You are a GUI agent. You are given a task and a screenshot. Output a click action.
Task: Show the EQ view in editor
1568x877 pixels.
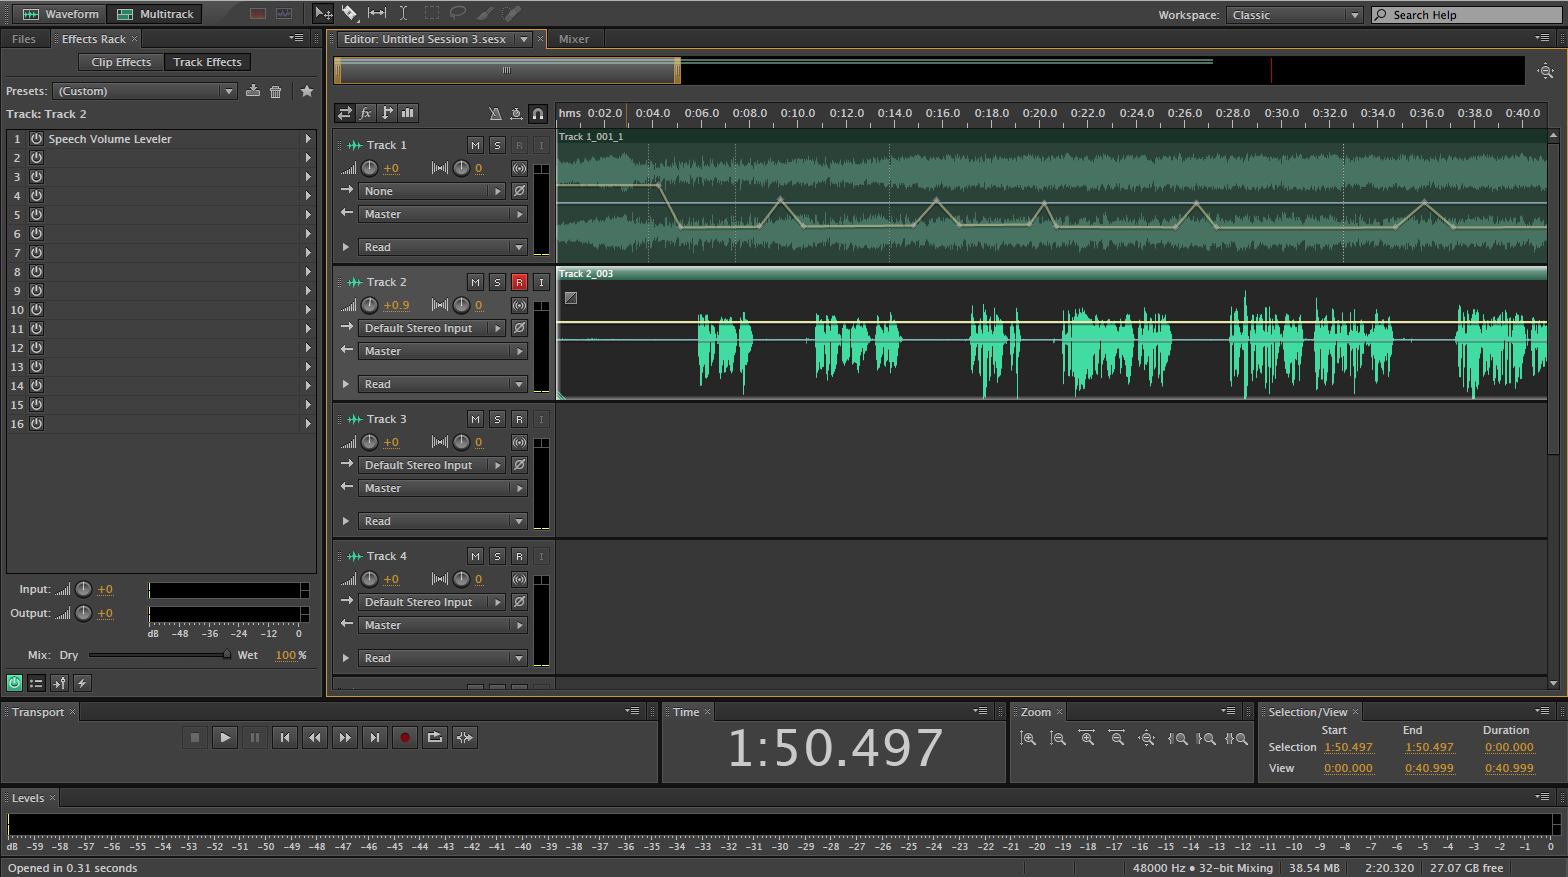[x=408, y=113]
